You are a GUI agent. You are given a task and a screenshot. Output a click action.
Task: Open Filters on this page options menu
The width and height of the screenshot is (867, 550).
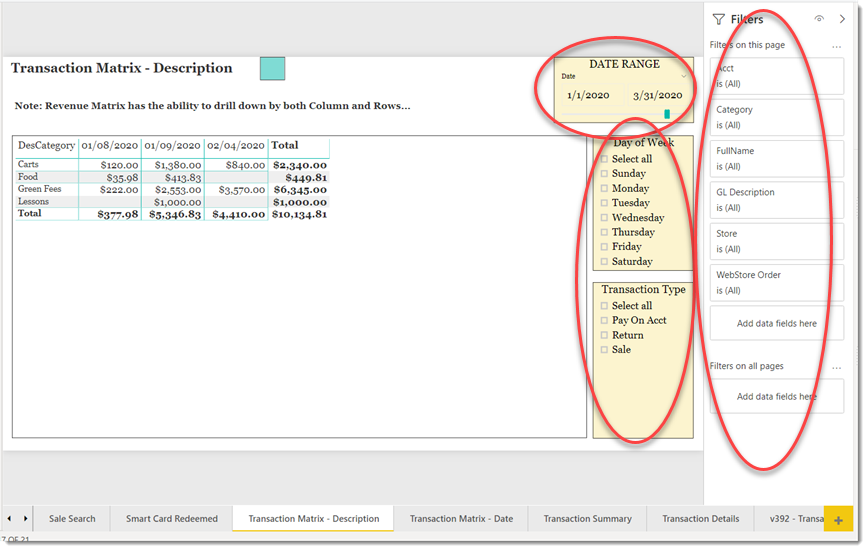837,46
